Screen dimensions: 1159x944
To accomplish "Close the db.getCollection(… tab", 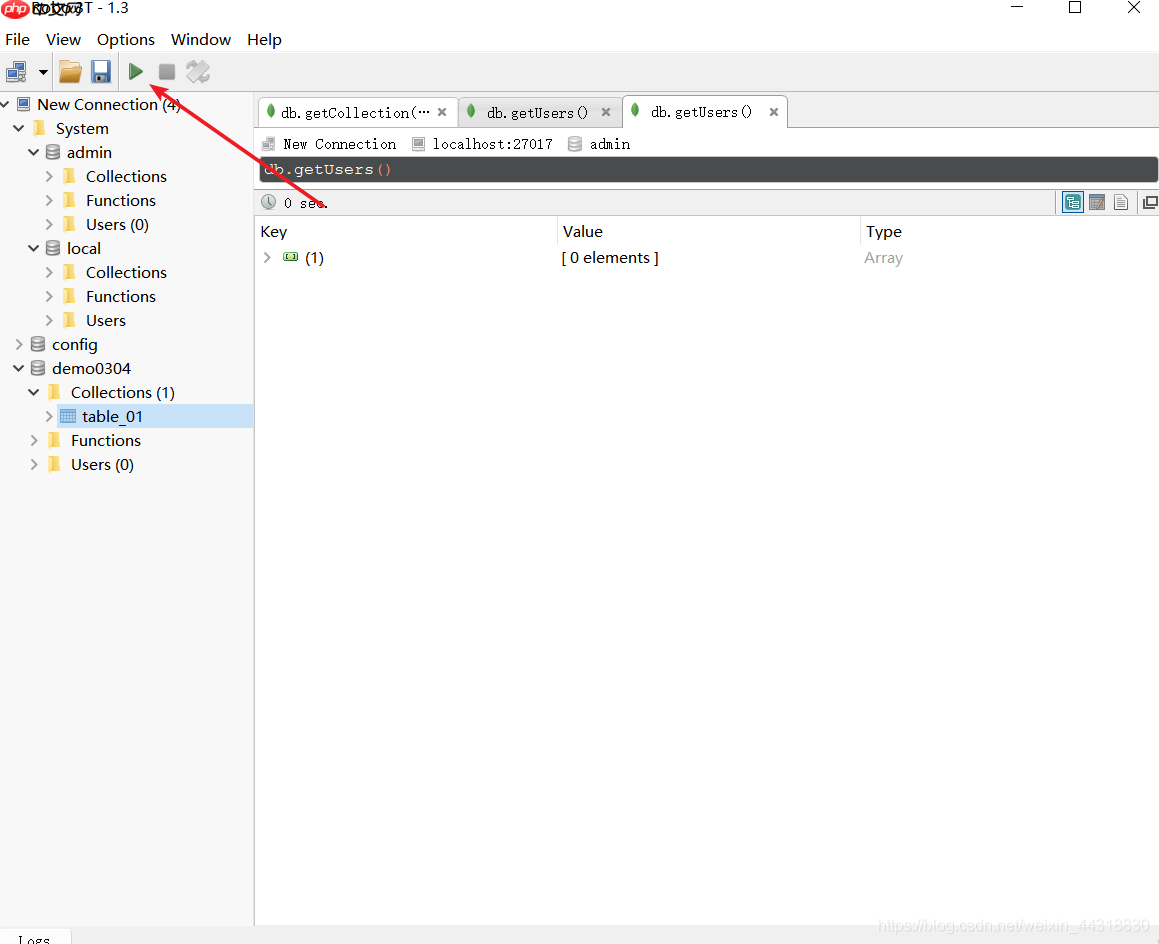I will coord(442,112).
